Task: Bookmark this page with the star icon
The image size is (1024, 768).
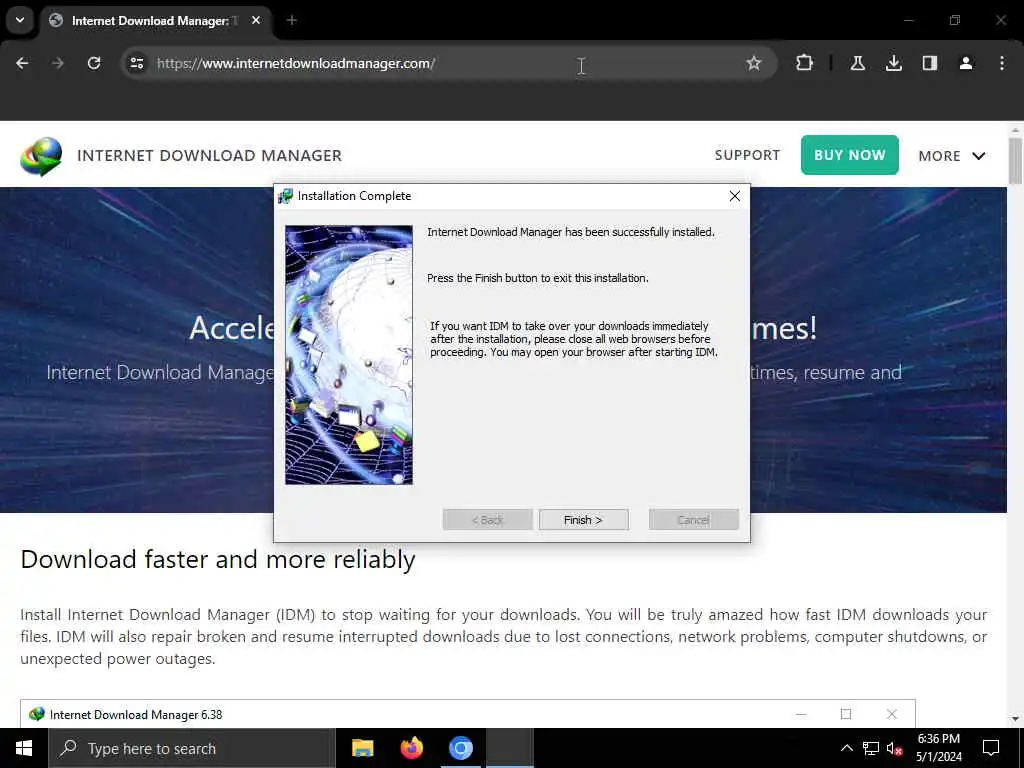Action: (754, 63)
